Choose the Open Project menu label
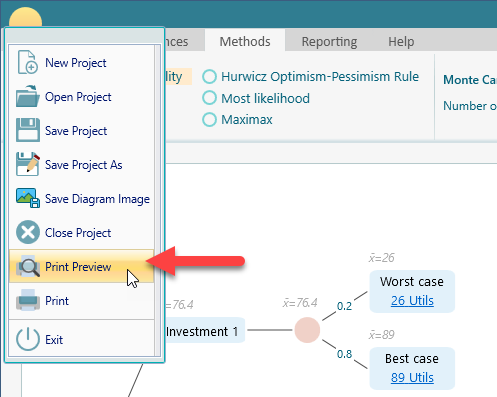 click(x=78, y=97)
